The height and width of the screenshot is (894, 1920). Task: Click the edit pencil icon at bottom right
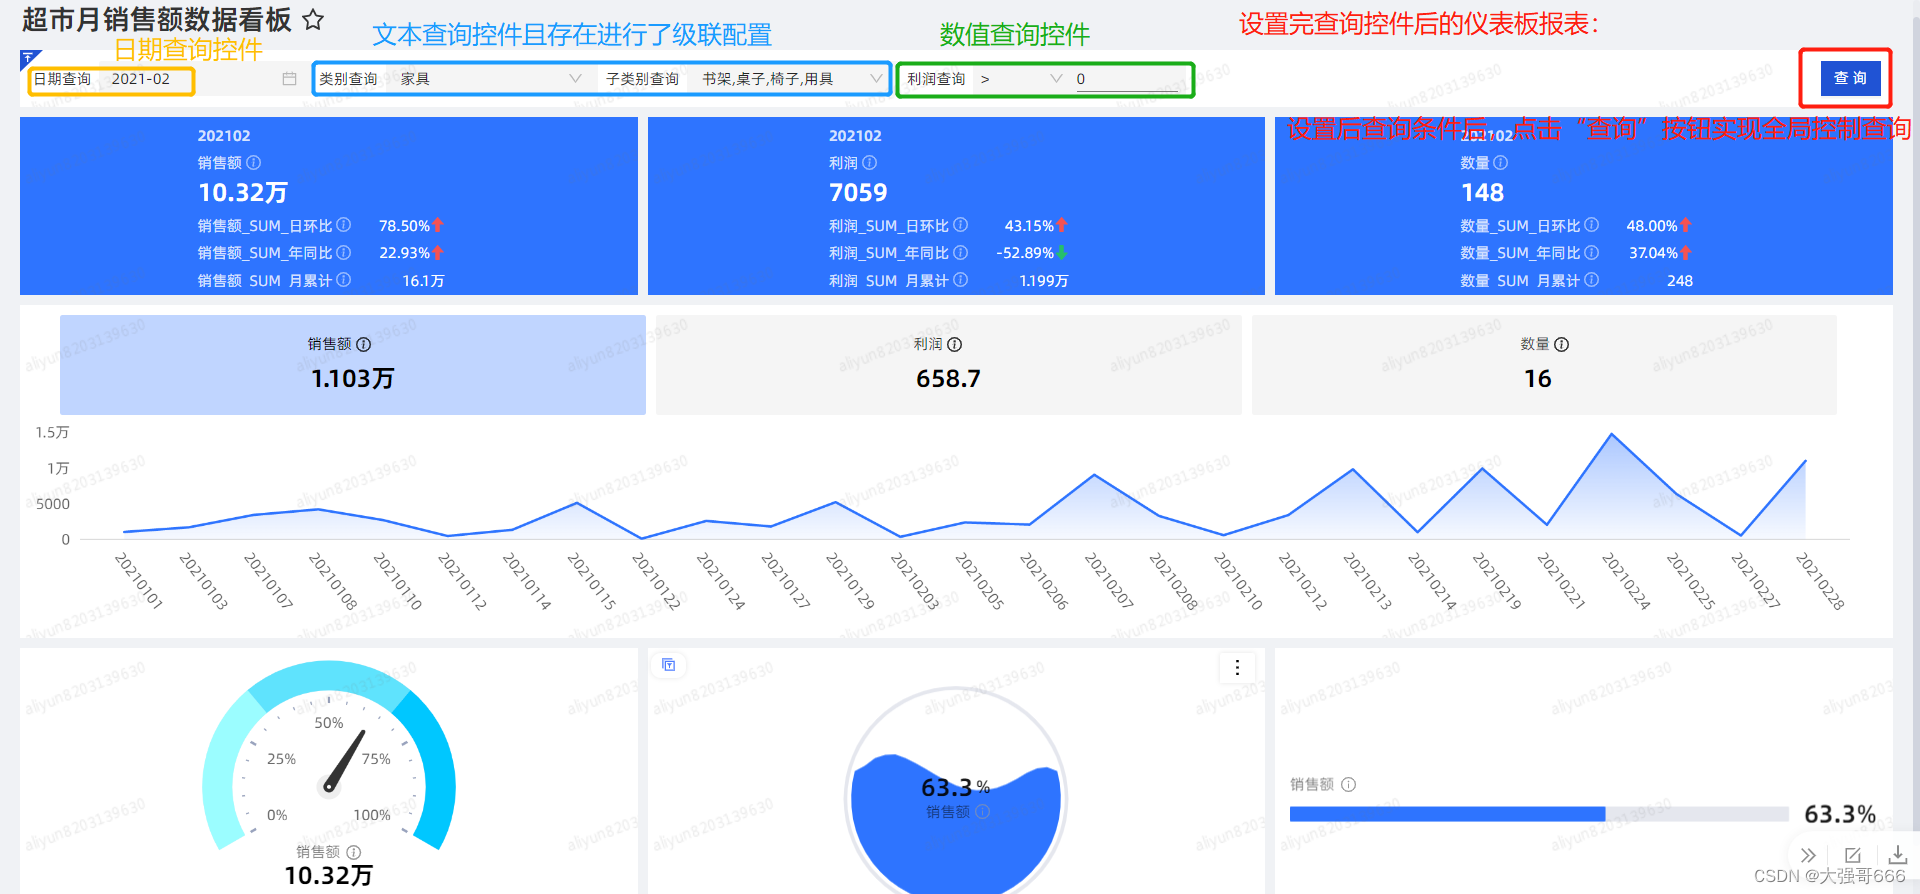pyautogui.click(x=1853, y=855)
